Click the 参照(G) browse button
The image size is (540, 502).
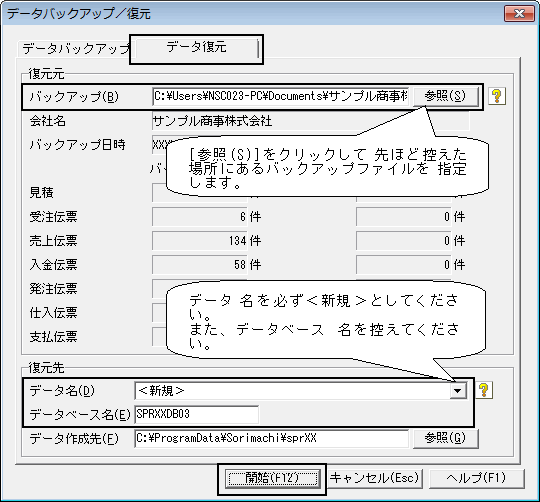[445, 438]
